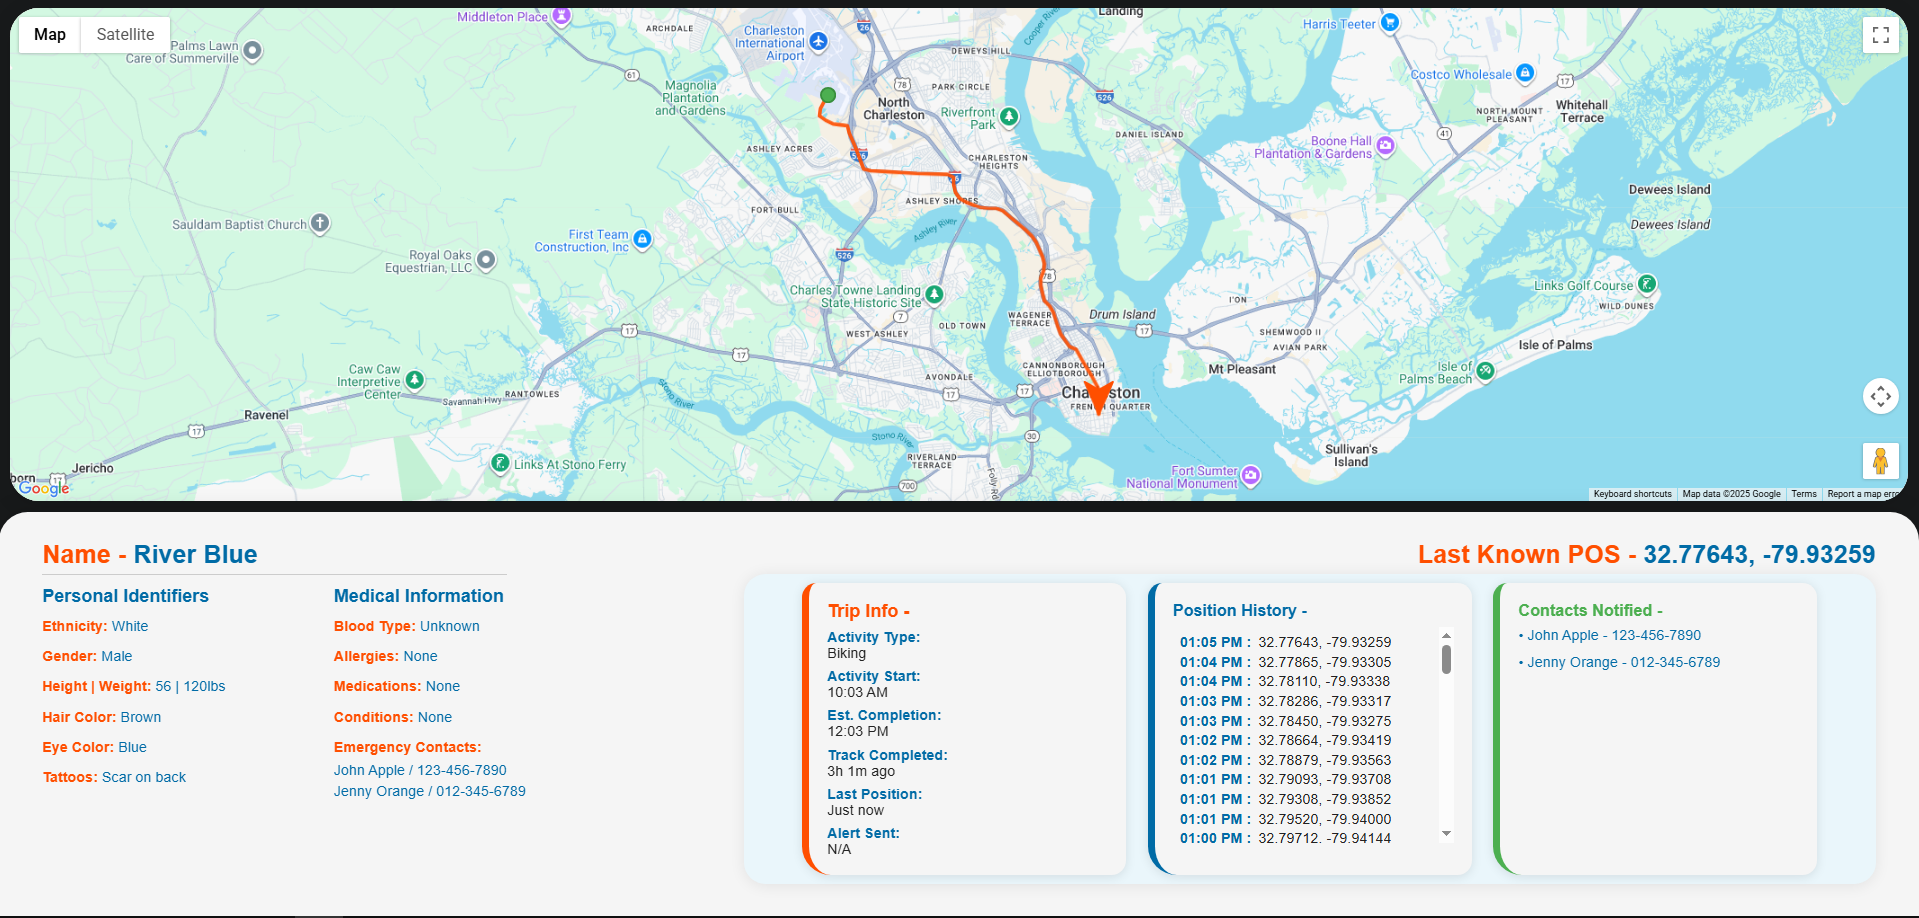Click Last Known POS coordinates heading
The width and height of the screenshot is (1919, 918).
coord(1646,554)
